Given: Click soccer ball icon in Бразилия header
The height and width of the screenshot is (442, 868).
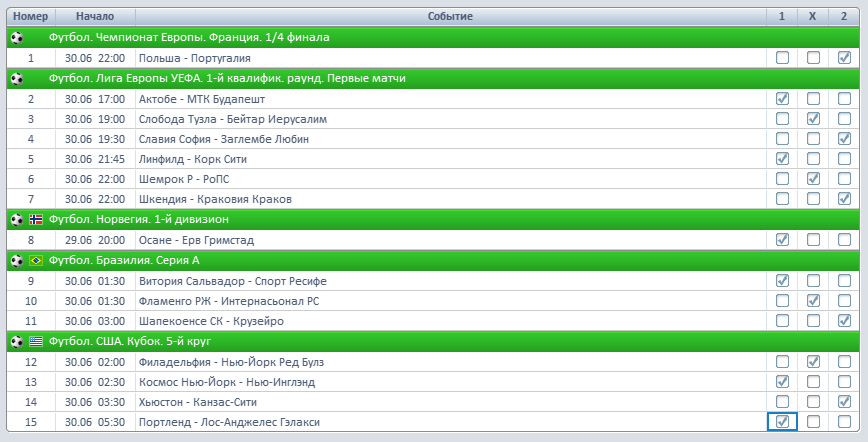Looking at the screenshot, I should click(17, 260).
